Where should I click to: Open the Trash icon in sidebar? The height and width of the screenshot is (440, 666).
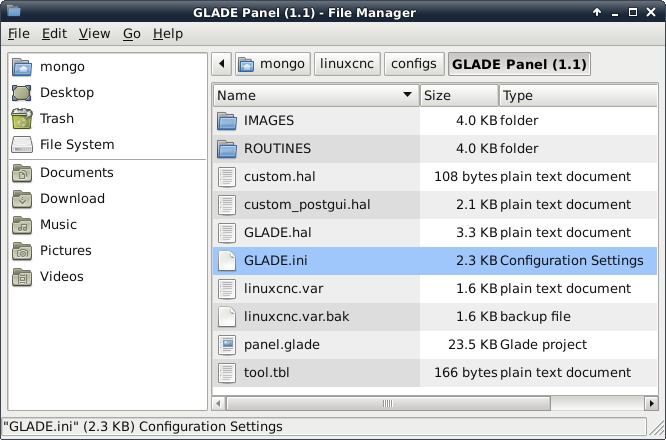pyautogui.click(x=22, y=118)
